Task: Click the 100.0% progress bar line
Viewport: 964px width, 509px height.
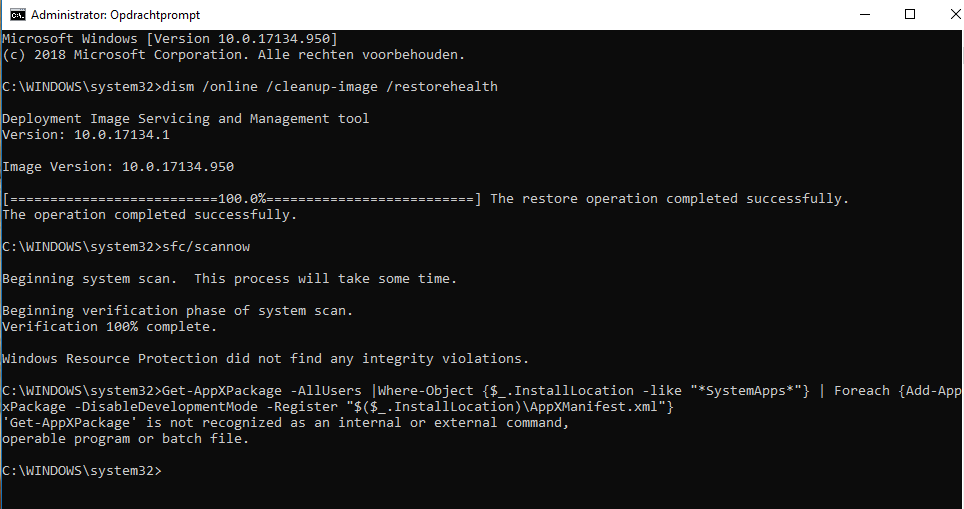Action: pyautogui.click(x=242, y=199)
